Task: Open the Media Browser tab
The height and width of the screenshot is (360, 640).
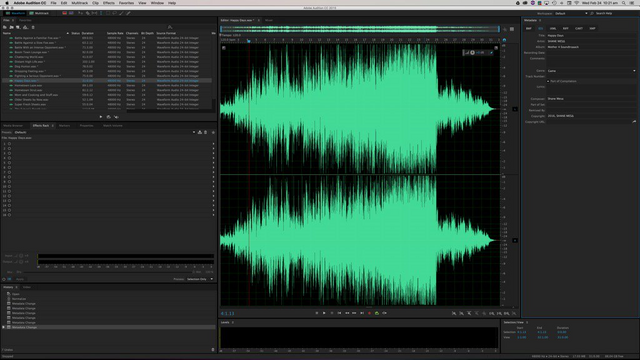Action: point(13,126)
